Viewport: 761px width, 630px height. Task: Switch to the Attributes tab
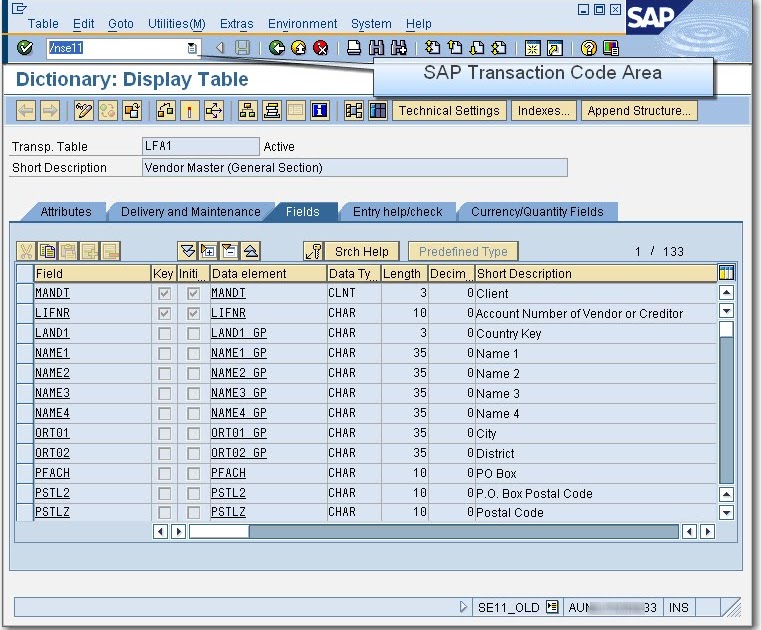[x=66, y=212]
